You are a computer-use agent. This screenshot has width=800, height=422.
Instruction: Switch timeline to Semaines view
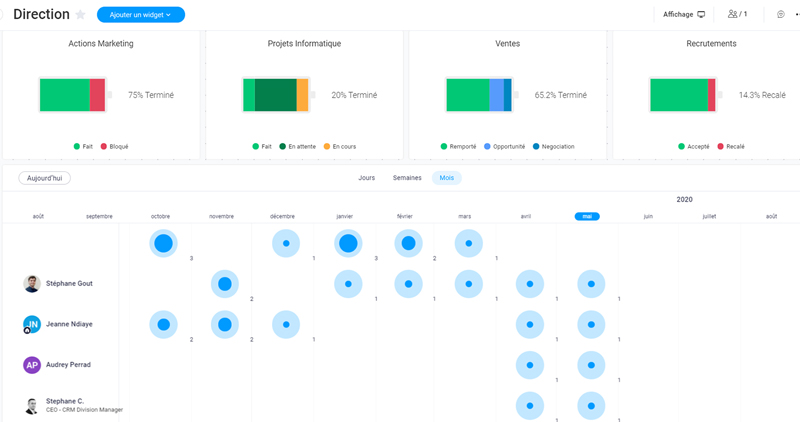point(407,178)
